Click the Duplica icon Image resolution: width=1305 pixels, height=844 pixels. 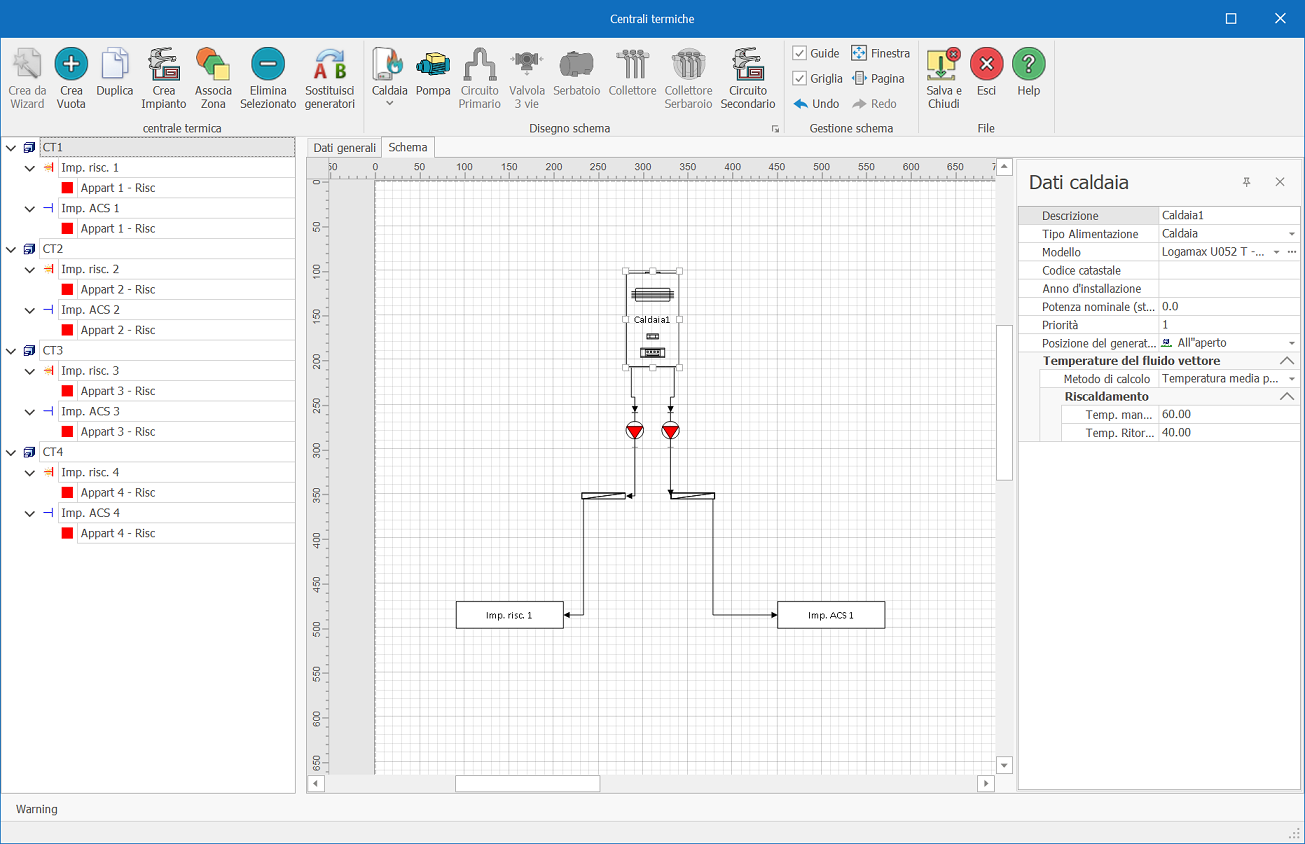[x=115, y=65]
